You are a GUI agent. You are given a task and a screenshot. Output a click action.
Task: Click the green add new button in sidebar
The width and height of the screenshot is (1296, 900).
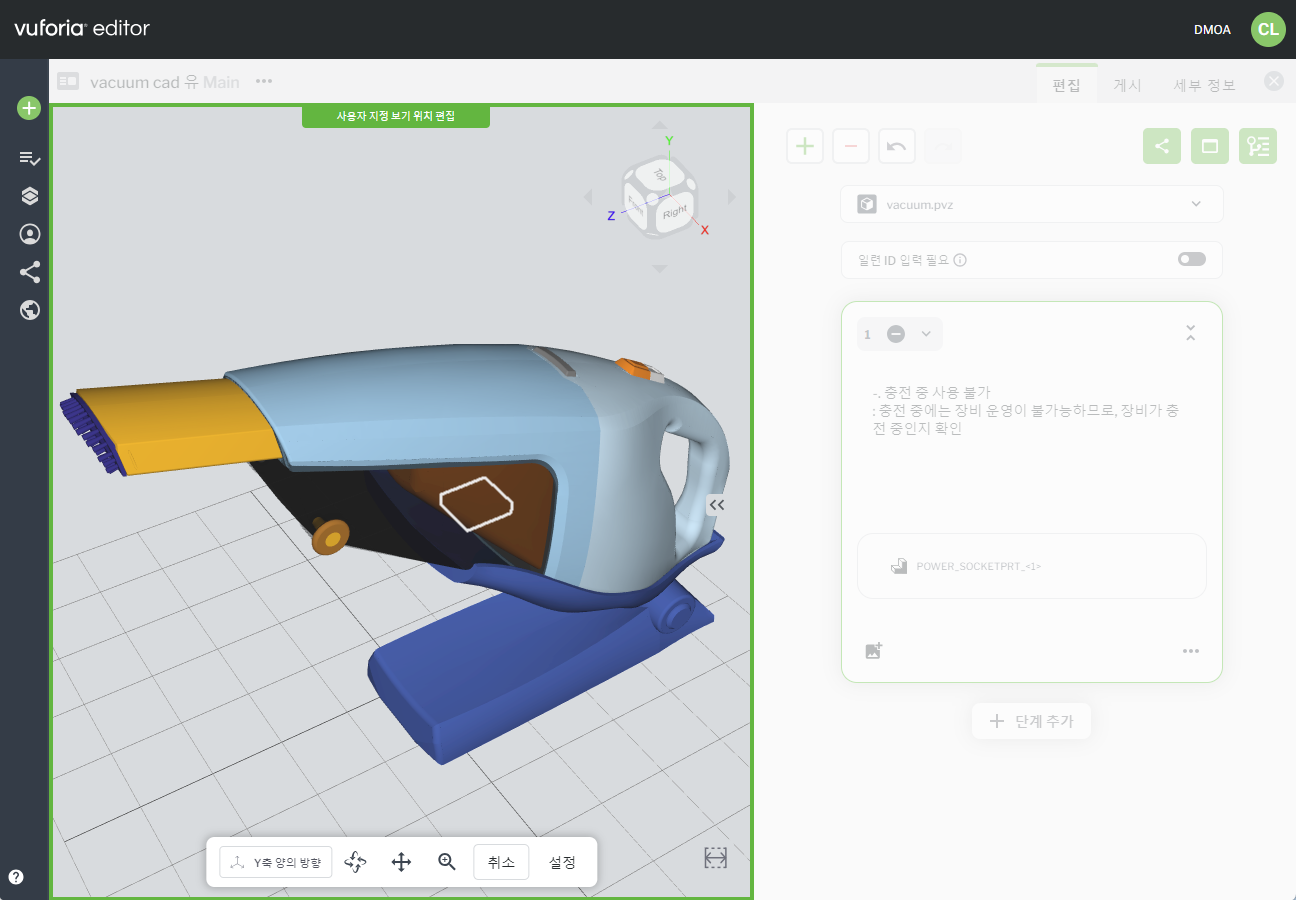pos(29,108)
